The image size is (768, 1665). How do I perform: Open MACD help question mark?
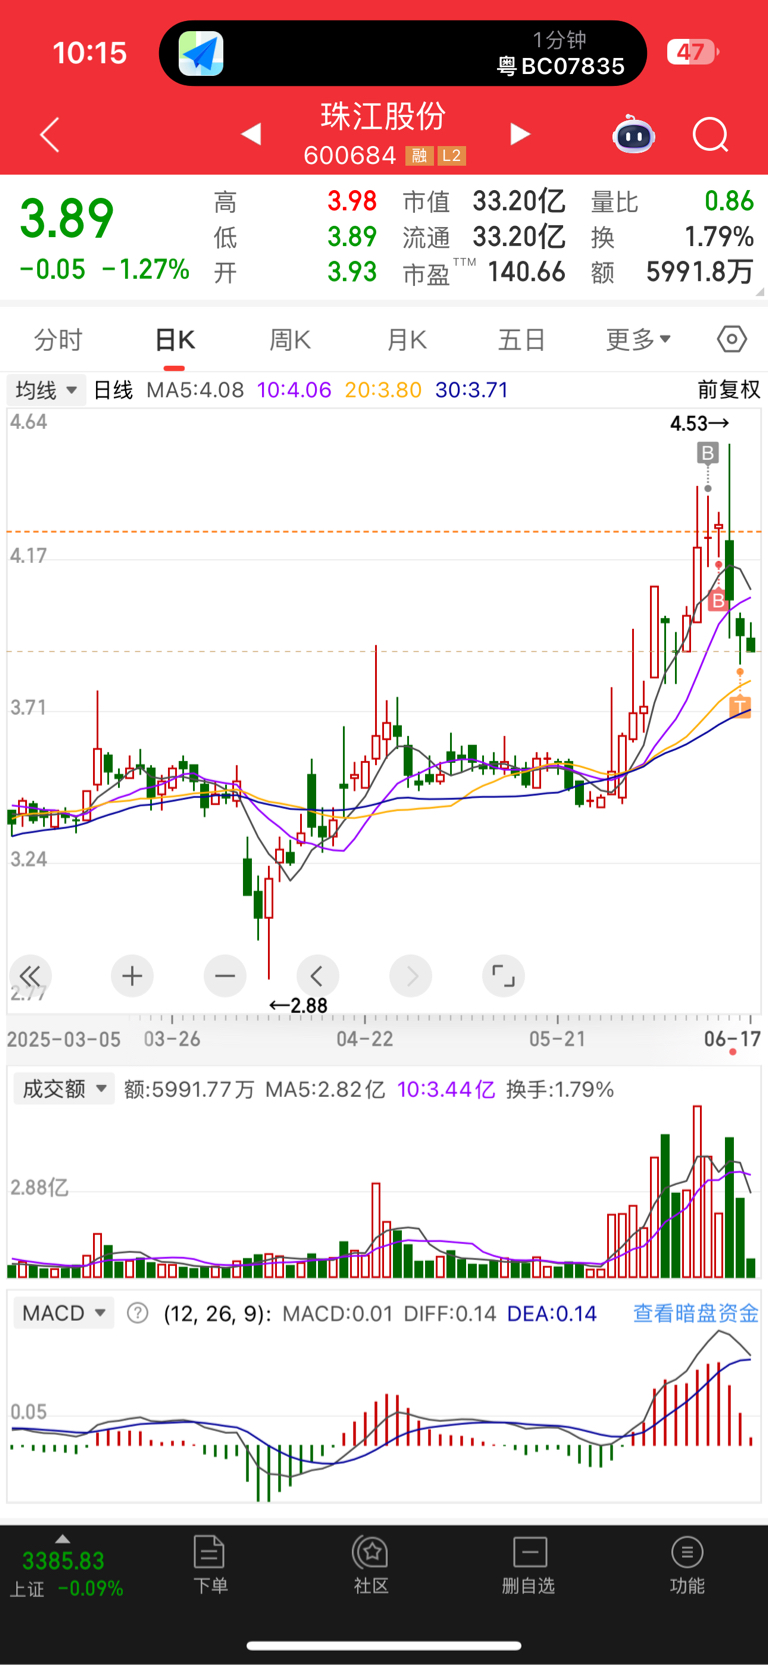pyautogui.click(x=138, y=1313)
